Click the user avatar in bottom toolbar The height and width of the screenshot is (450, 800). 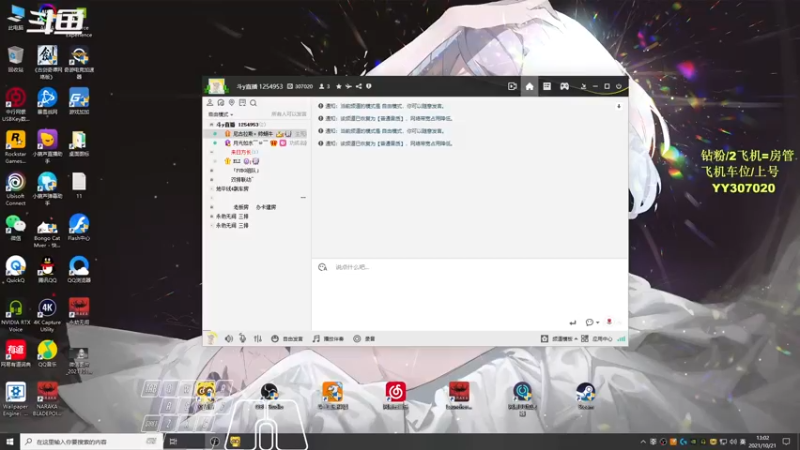click(211, 338)
